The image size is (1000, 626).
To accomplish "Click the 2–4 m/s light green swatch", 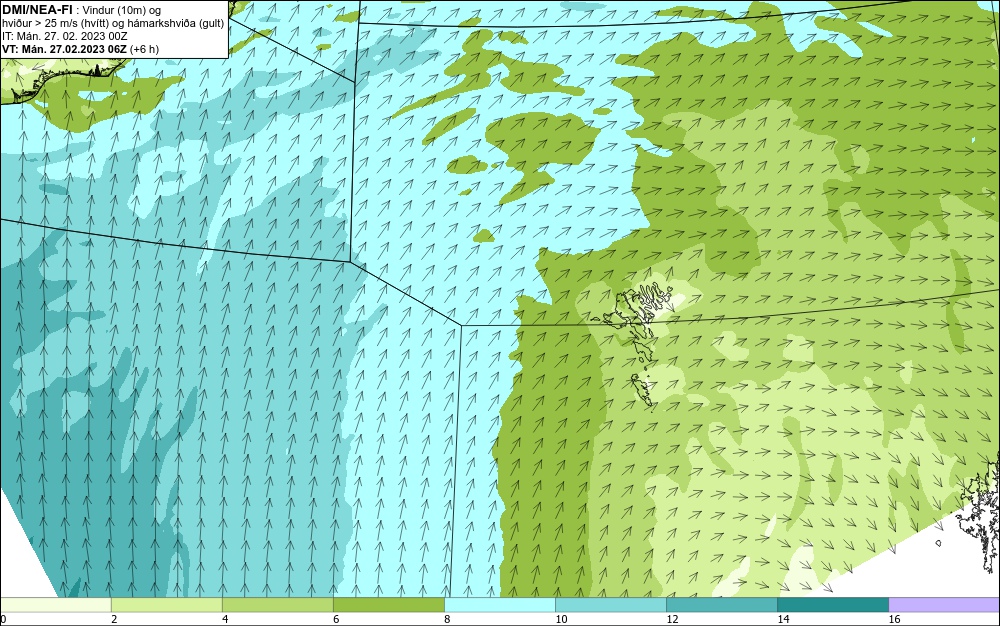I will [x=166, y=604].
